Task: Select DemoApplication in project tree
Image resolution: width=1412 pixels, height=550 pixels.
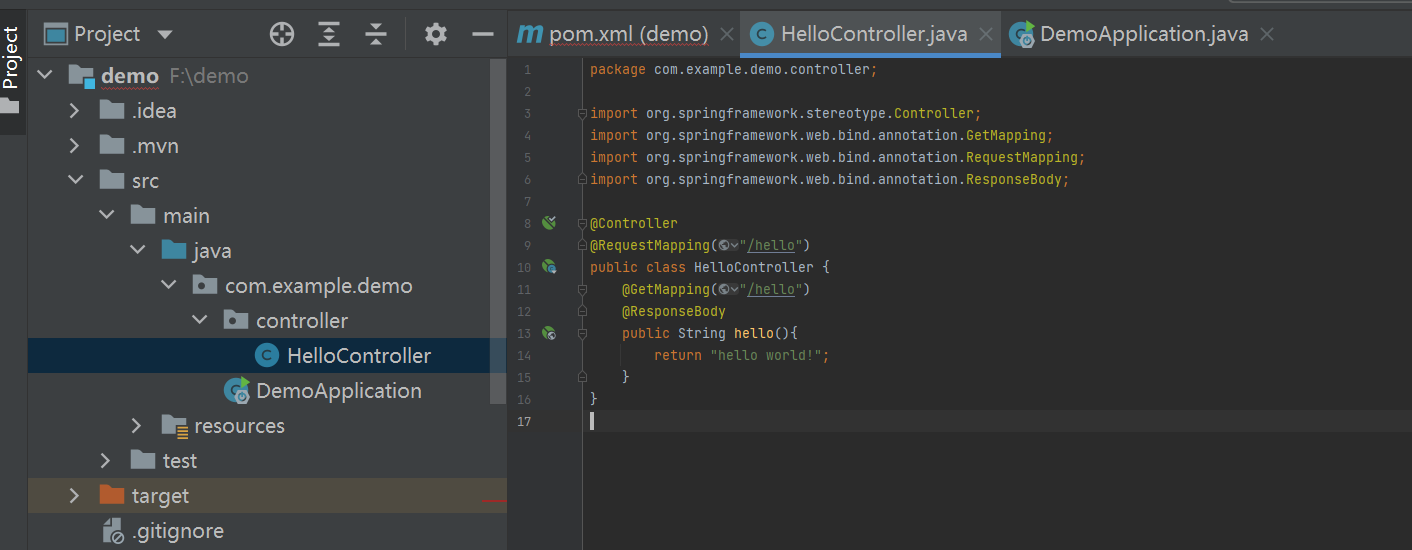Action: click(x=267, y=391)
